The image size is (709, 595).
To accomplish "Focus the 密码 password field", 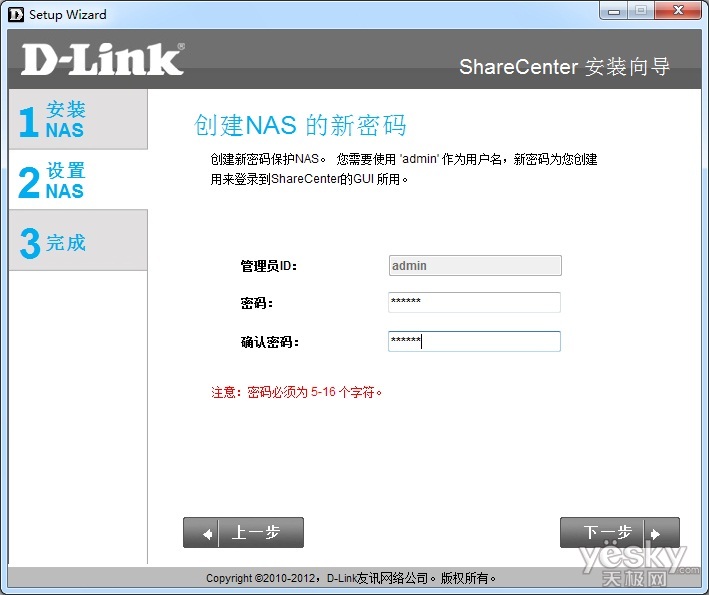I will point(474,302).
